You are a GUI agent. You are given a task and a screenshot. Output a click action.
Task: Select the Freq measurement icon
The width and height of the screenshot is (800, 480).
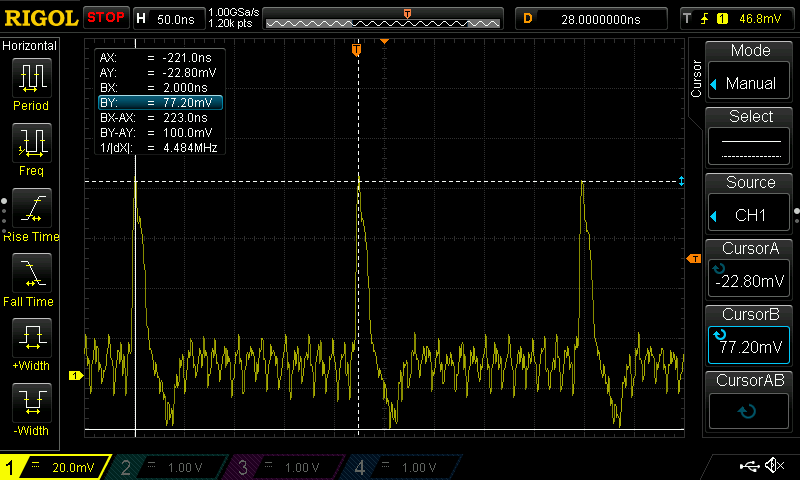tap(30, 148)
